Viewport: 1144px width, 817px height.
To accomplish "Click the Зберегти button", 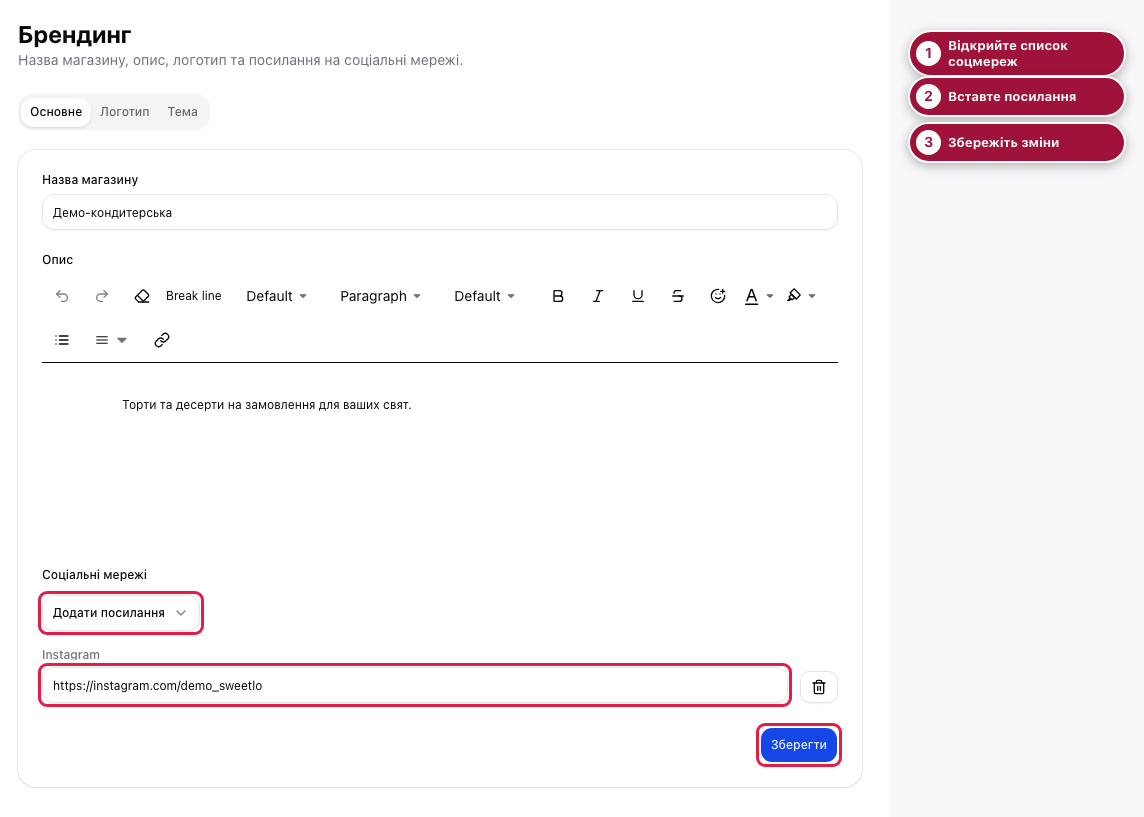I will [799, 745].
